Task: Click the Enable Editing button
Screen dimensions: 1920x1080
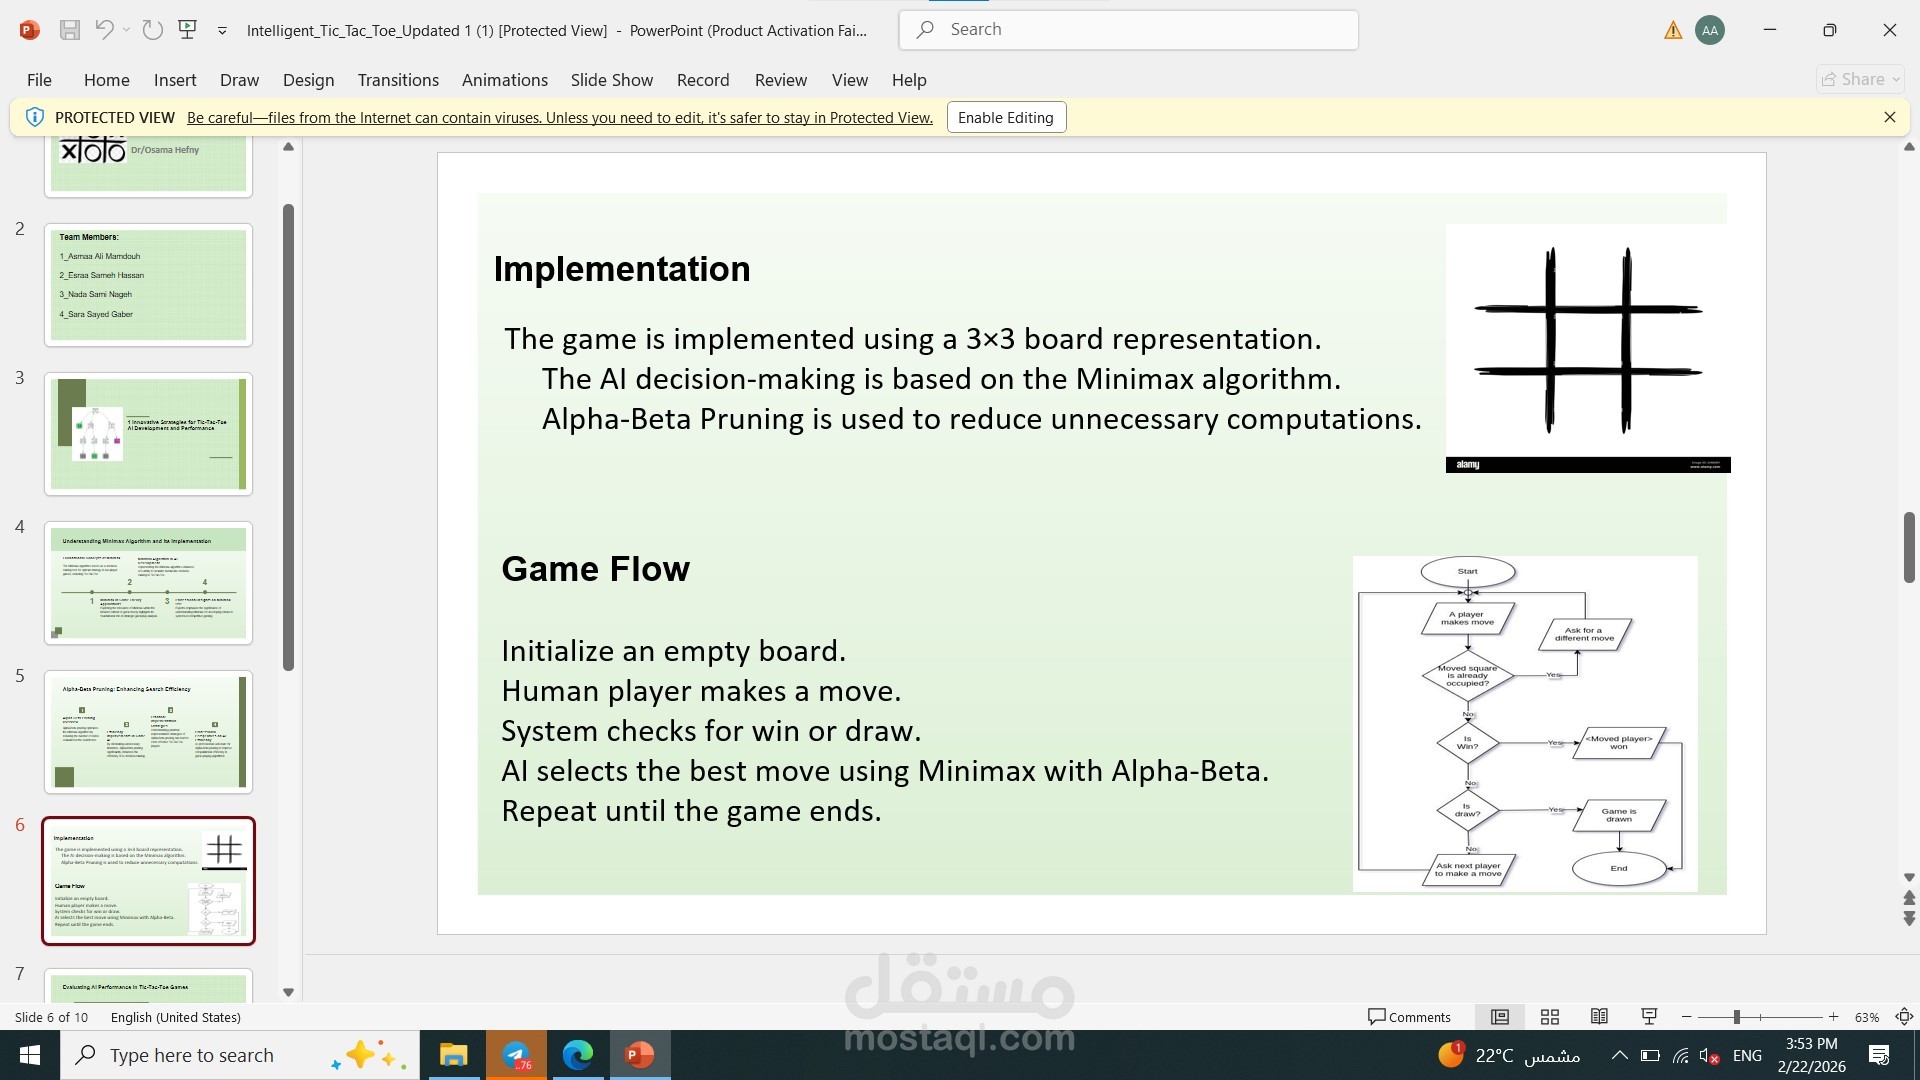Action: tap(1005, 117)
